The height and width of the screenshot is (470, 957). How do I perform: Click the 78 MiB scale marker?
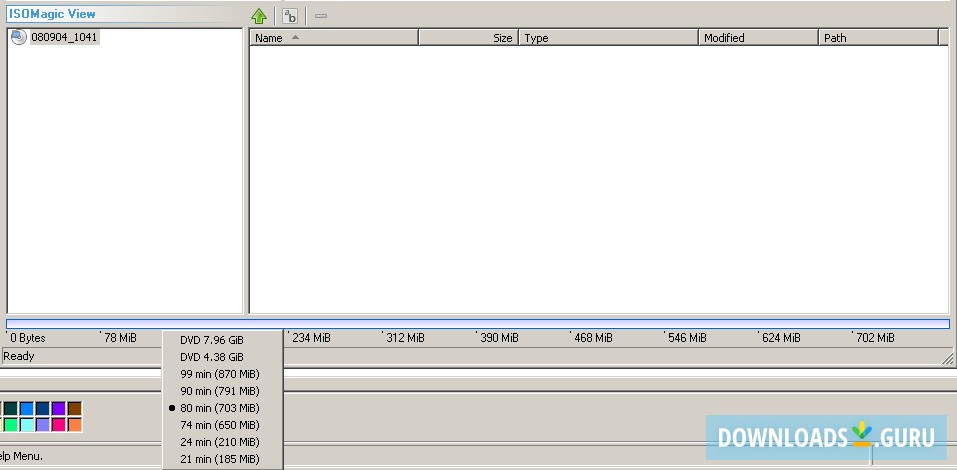coord(120,338)
